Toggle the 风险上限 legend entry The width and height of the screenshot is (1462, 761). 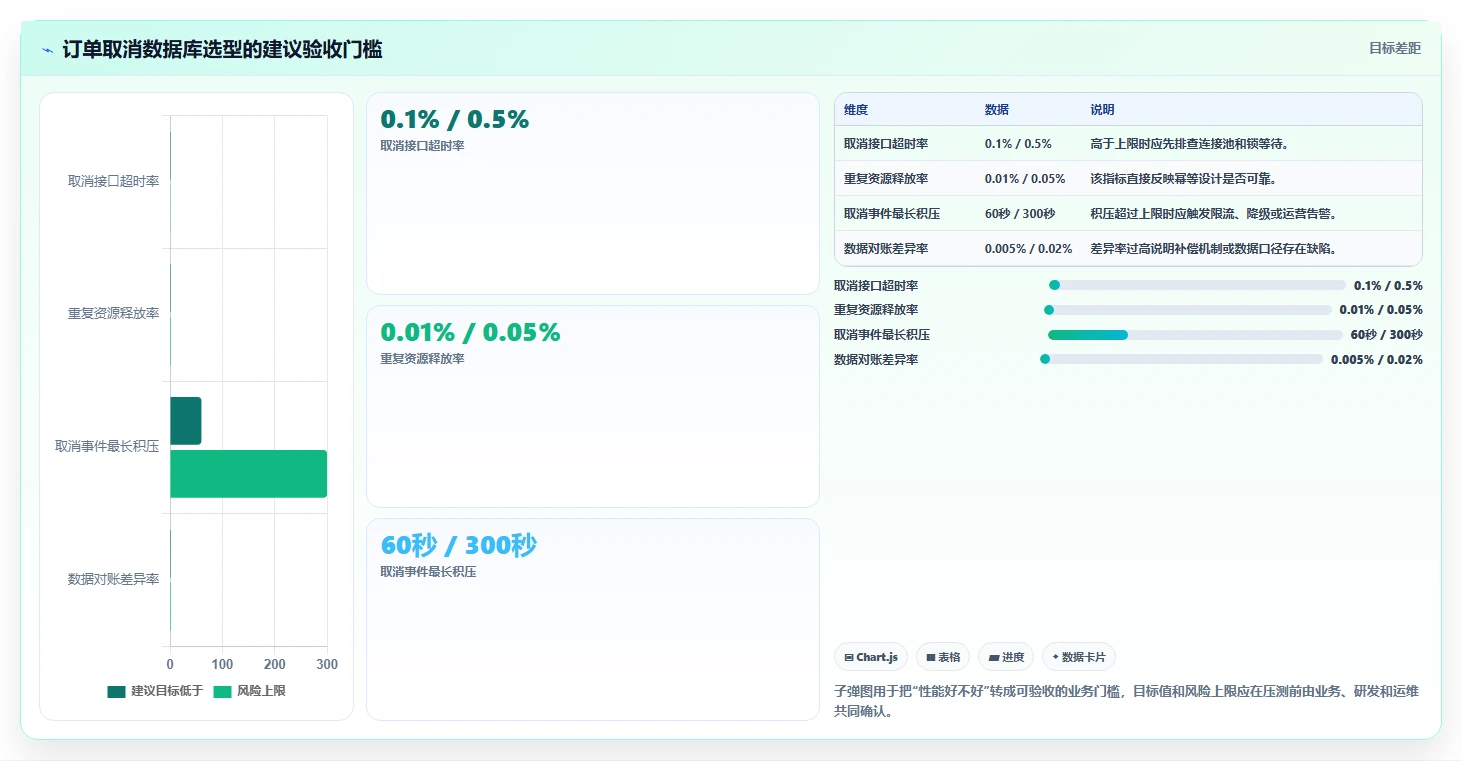click(x=249, y=691)
